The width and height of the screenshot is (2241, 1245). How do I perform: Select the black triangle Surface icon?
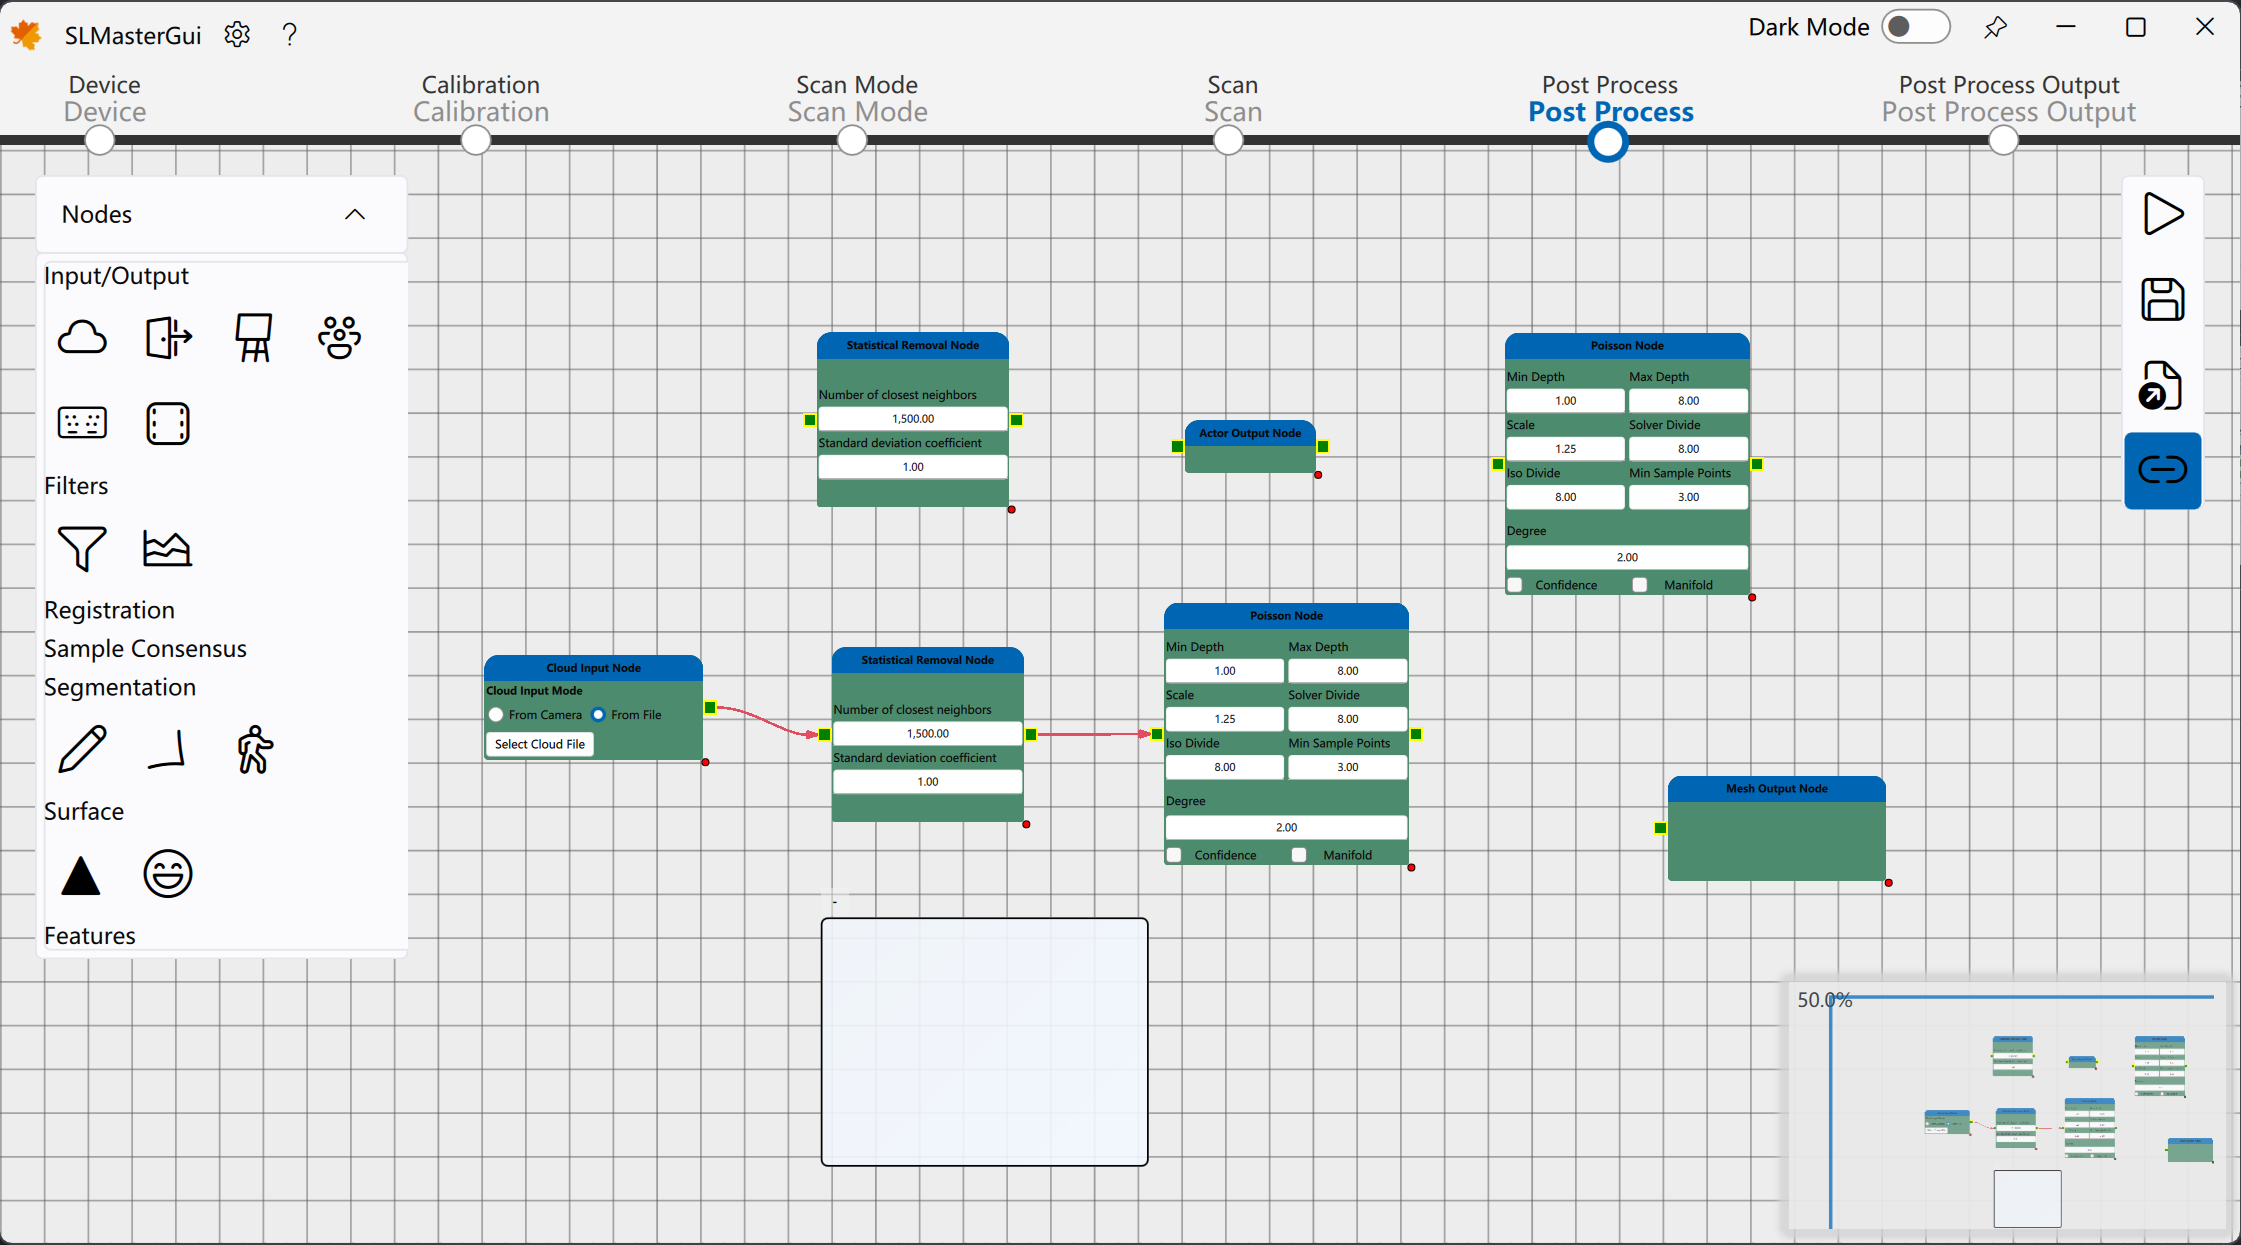(81, 875)
